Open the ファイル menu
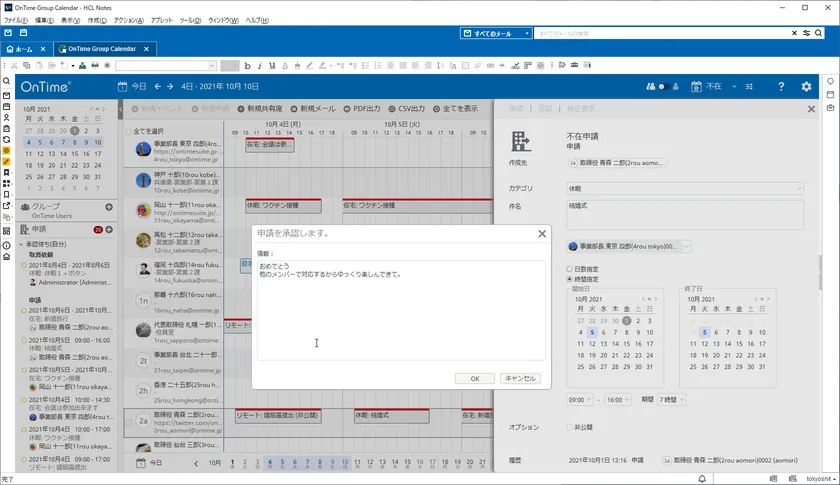The height and width of the screenshot is (485, 840). tap(15, 20)
